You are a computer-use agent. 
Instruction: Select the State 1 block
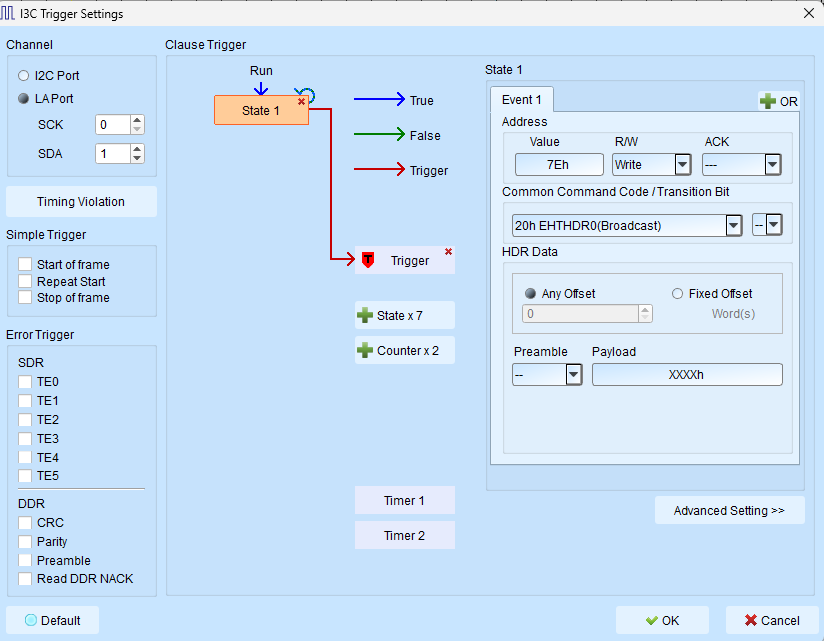pos(261,110)
